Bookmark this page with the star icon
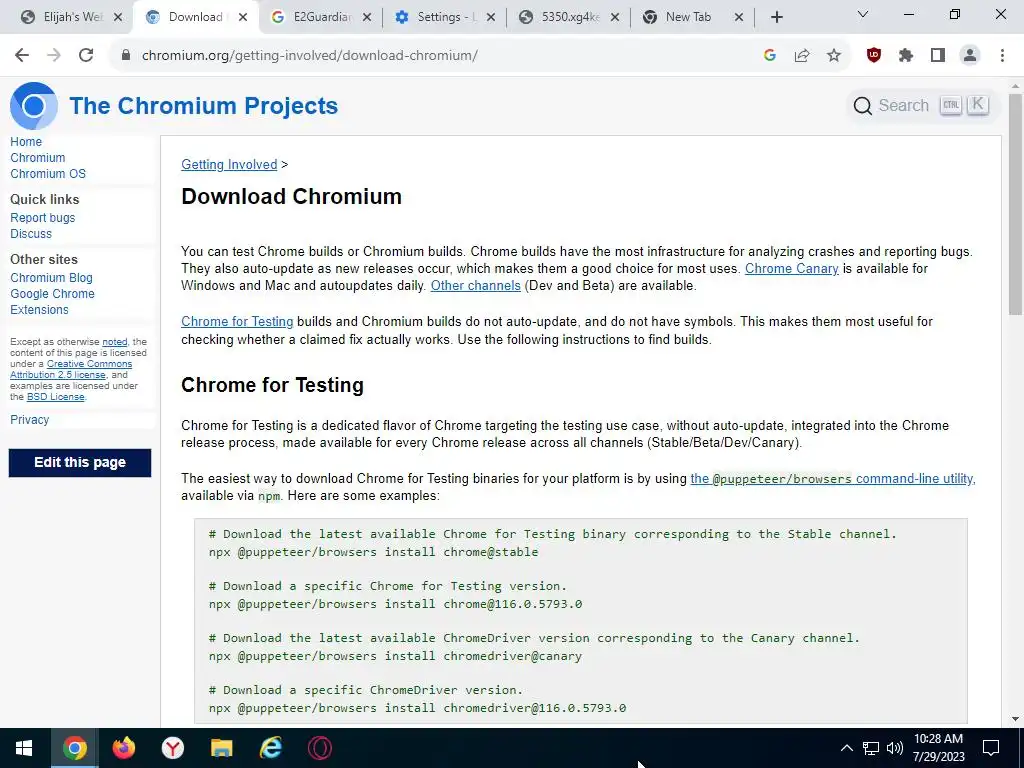 pyautogui.click(x=834, y=56)
